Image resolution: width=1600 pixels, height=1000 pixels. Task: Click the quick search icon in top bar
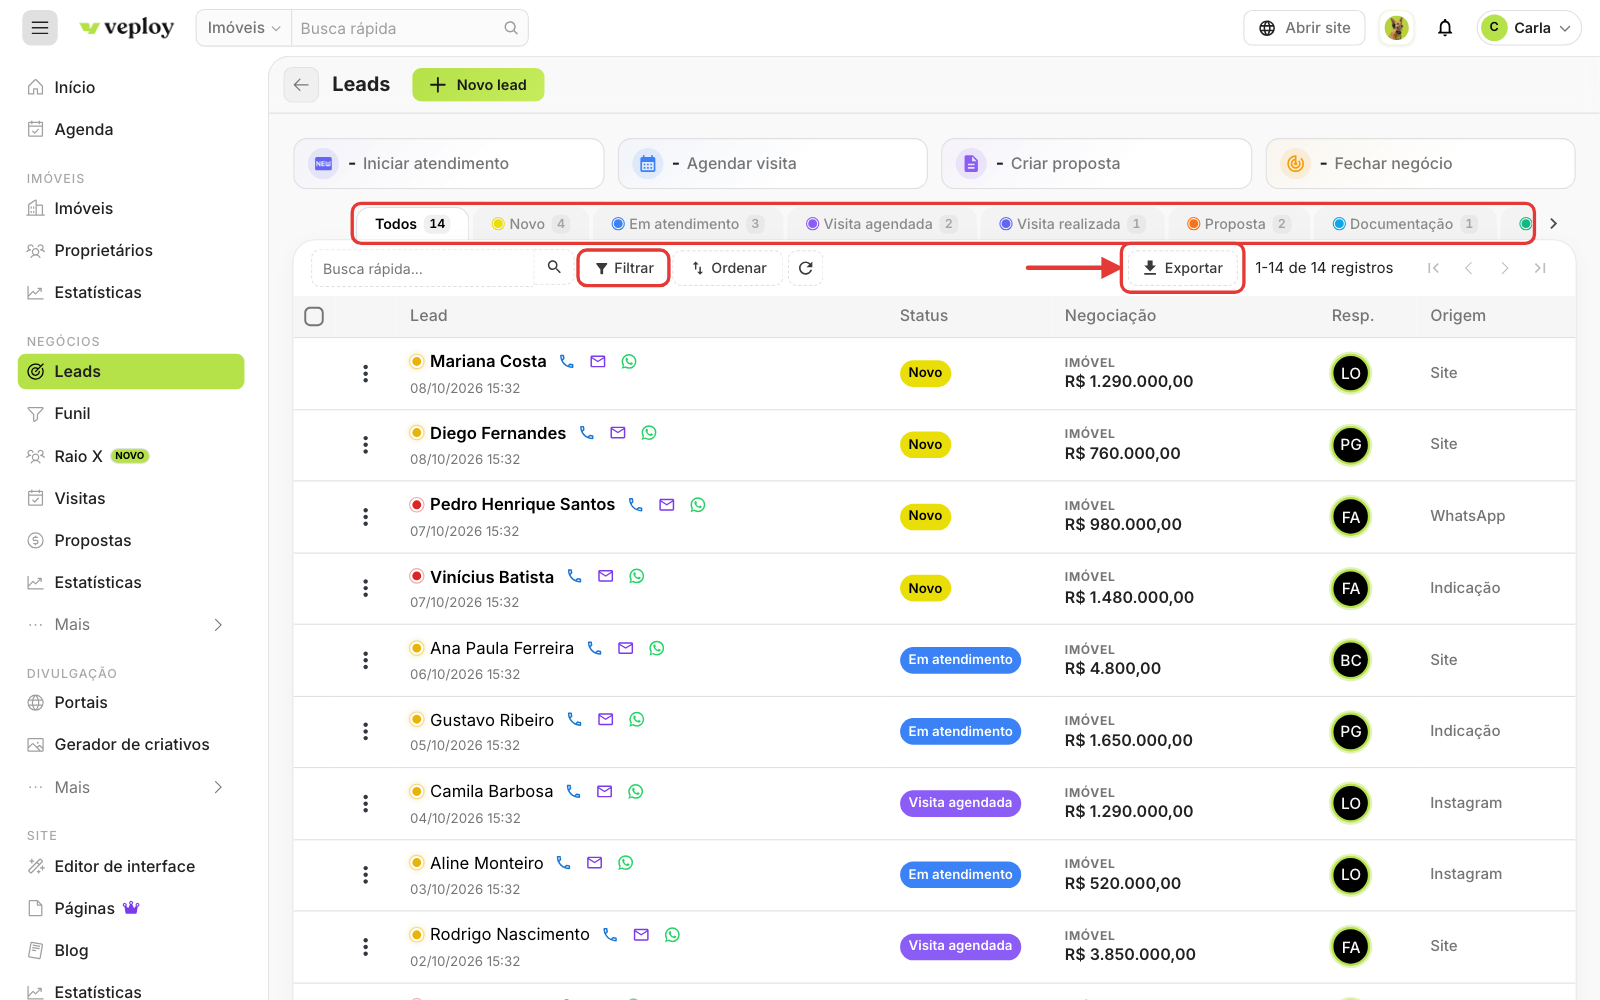tap(511, 28)
